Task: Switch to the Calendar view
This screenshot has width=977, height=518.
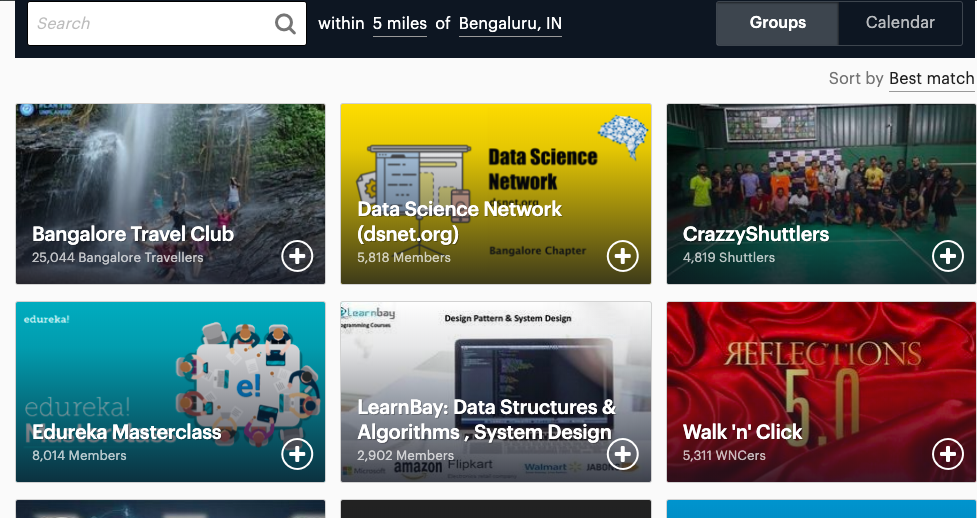Action: [900, 23]
